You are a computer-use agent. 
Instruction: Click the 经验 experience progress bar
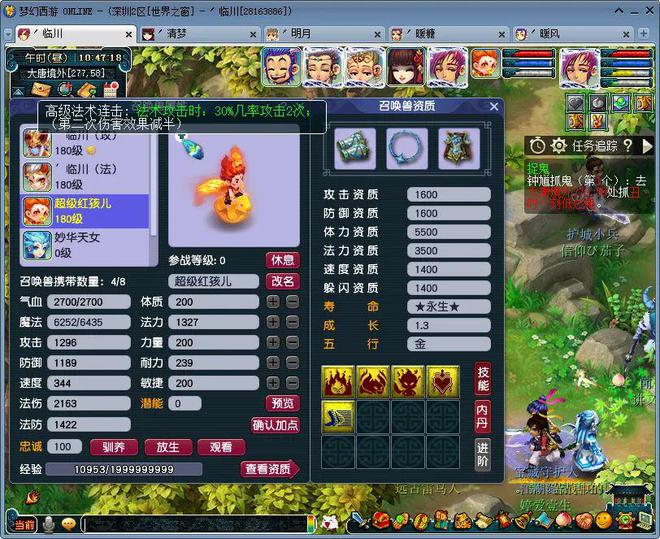[124, 469]
